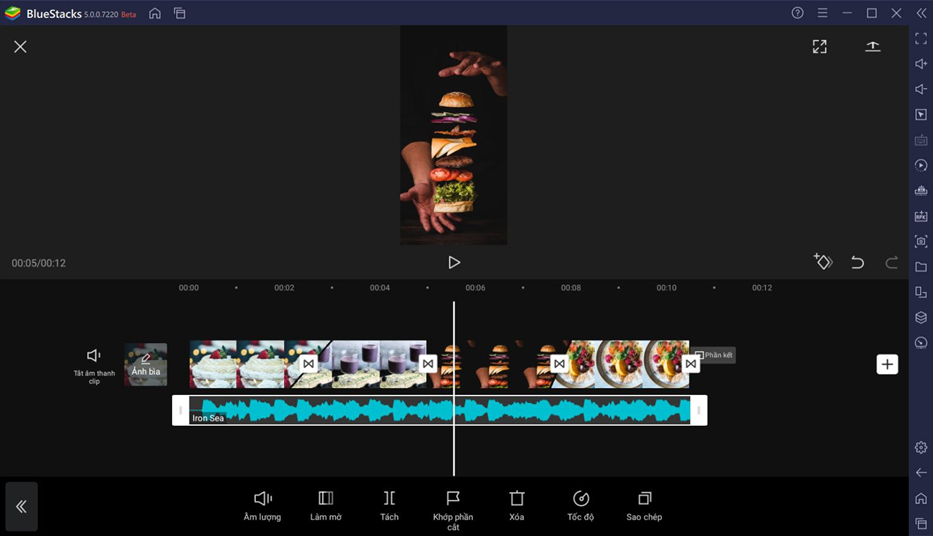Rotate screen via BlueStacks sidebar icon
This screenshot has width=933, height=536.
(921, 292)
